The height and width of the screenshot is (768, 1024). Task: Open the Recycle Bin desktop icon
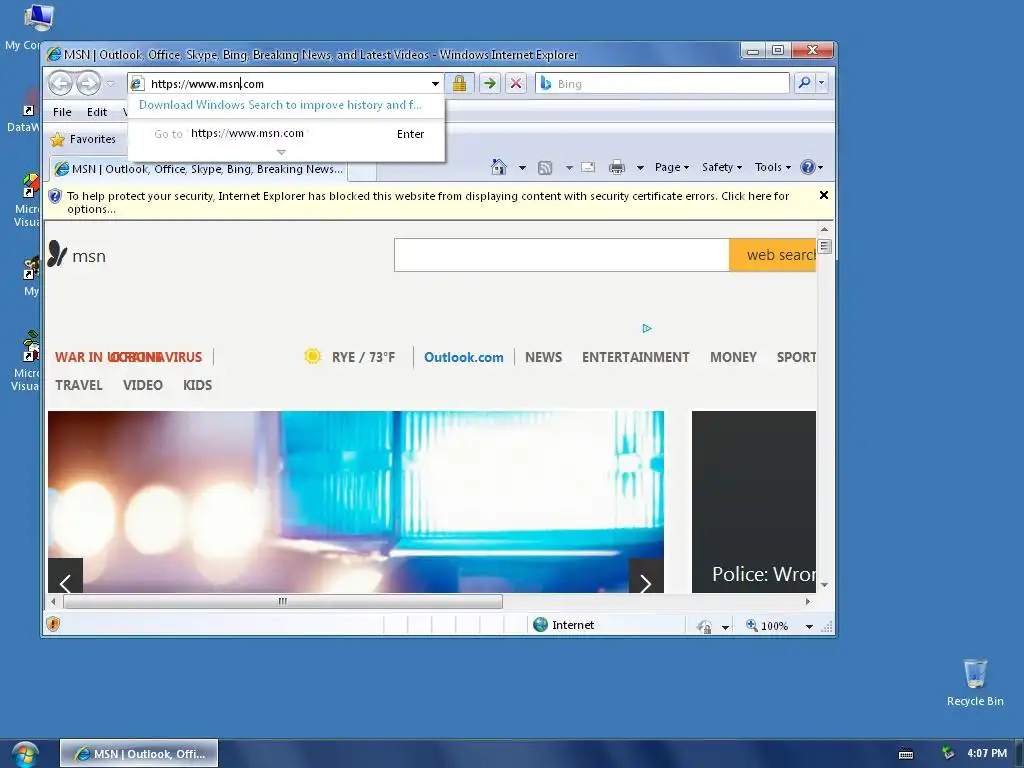click(975, 682)
